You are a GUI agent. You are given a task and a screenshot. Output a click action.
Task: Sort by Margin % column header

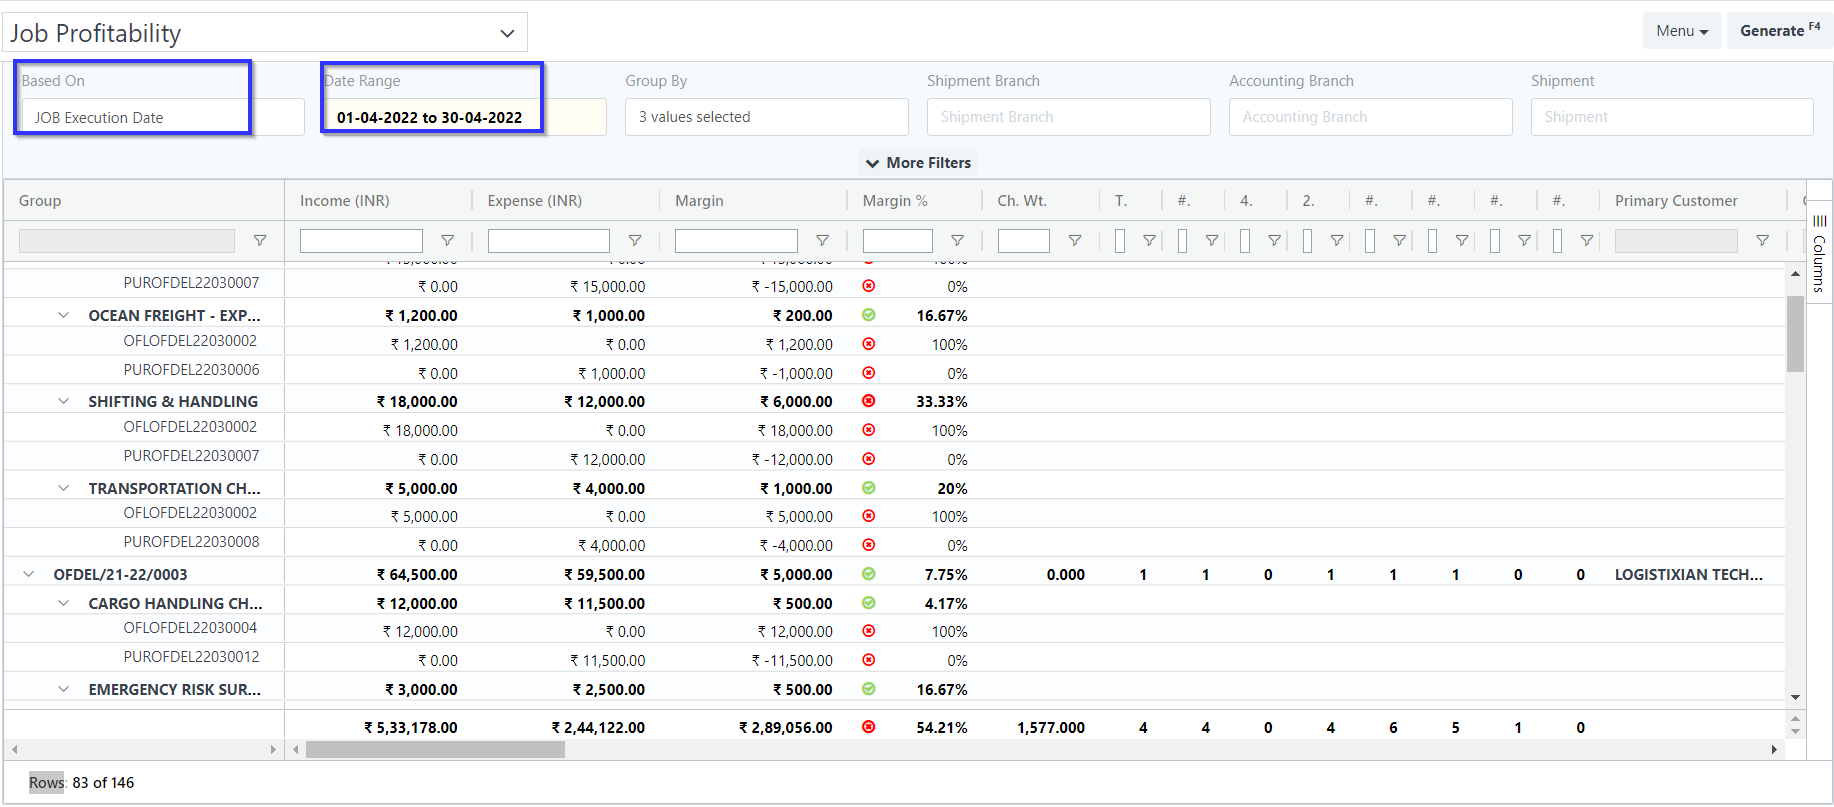[895, 201]
